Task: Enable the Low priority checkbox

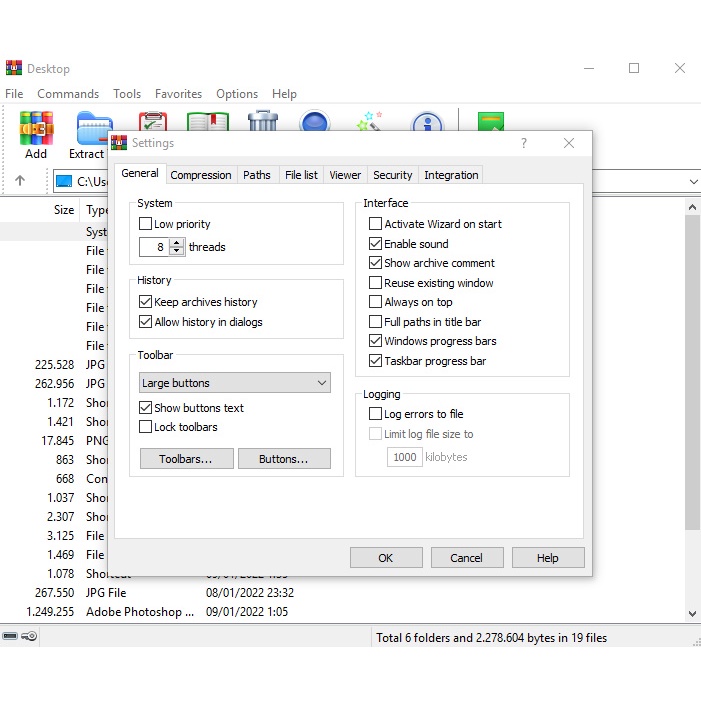Action: [x=146, y=224]
